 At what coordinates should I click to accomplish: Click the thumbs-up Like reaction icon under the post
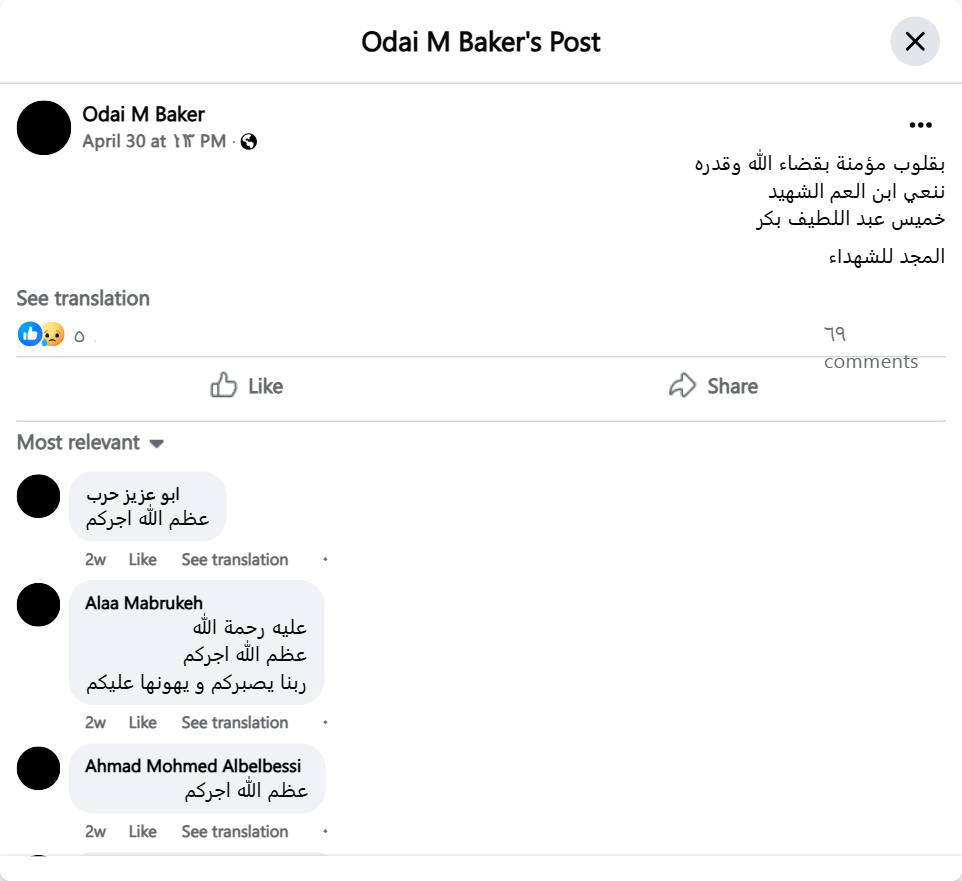(x=29, y=334)
